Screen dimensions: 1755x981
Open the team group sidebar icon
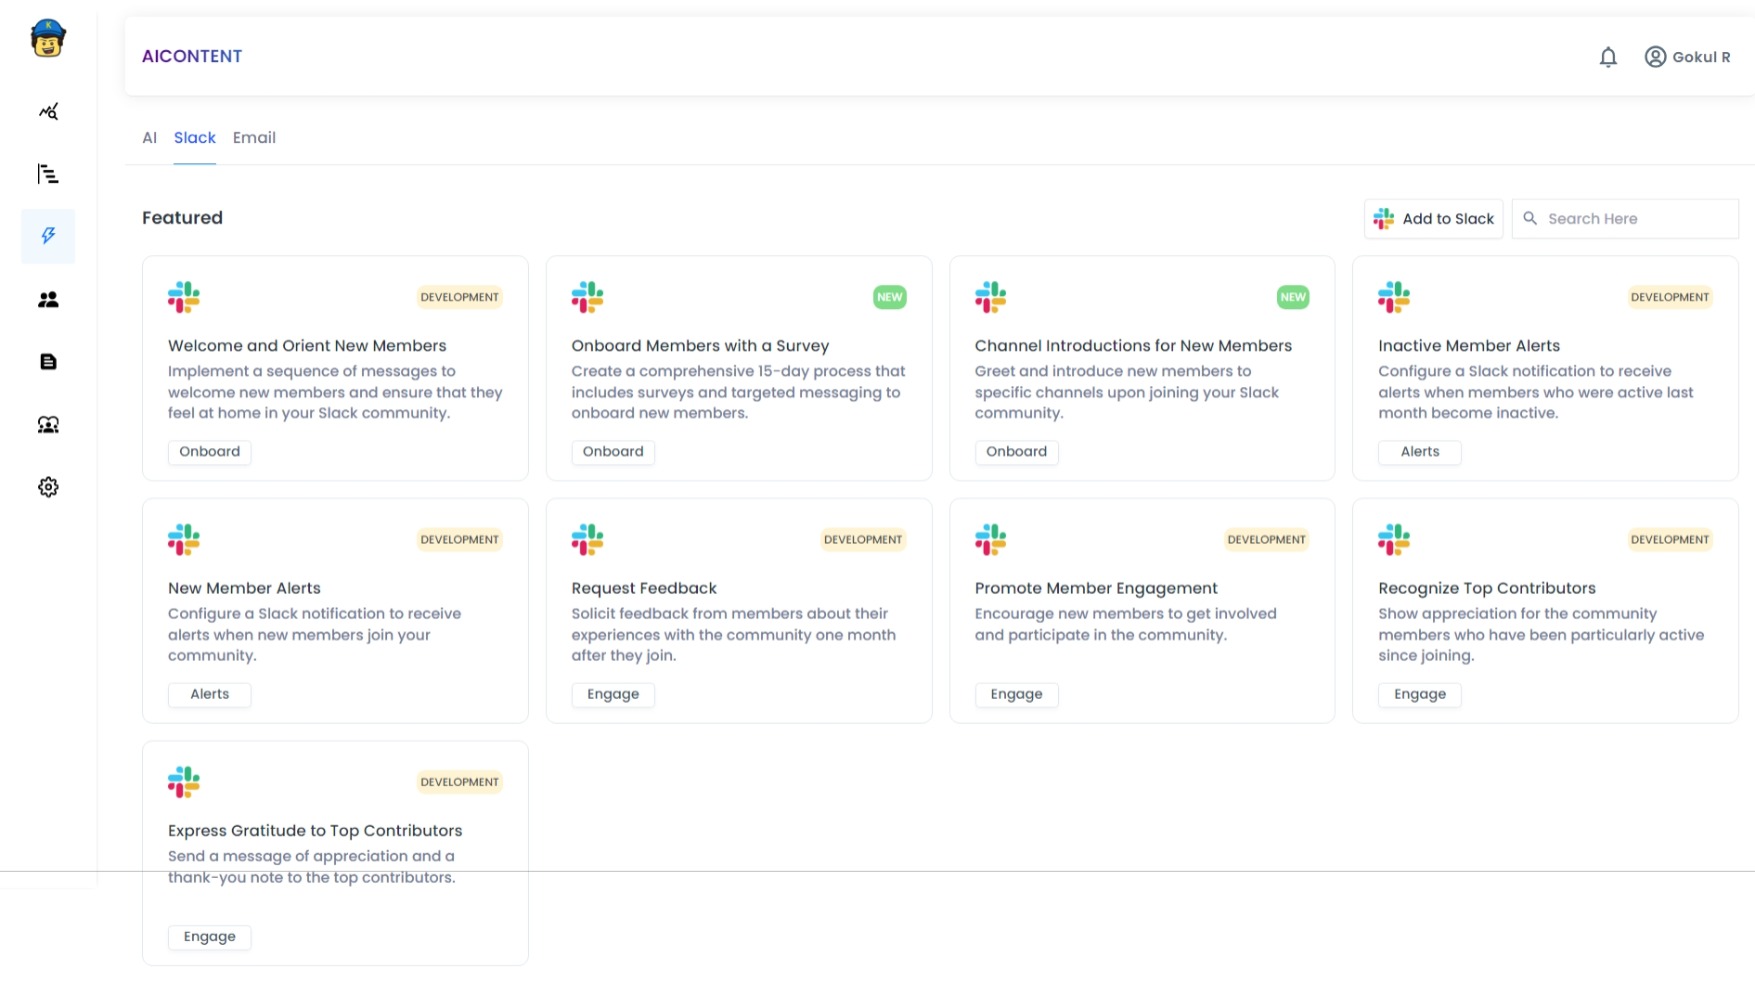coord(48,425)
